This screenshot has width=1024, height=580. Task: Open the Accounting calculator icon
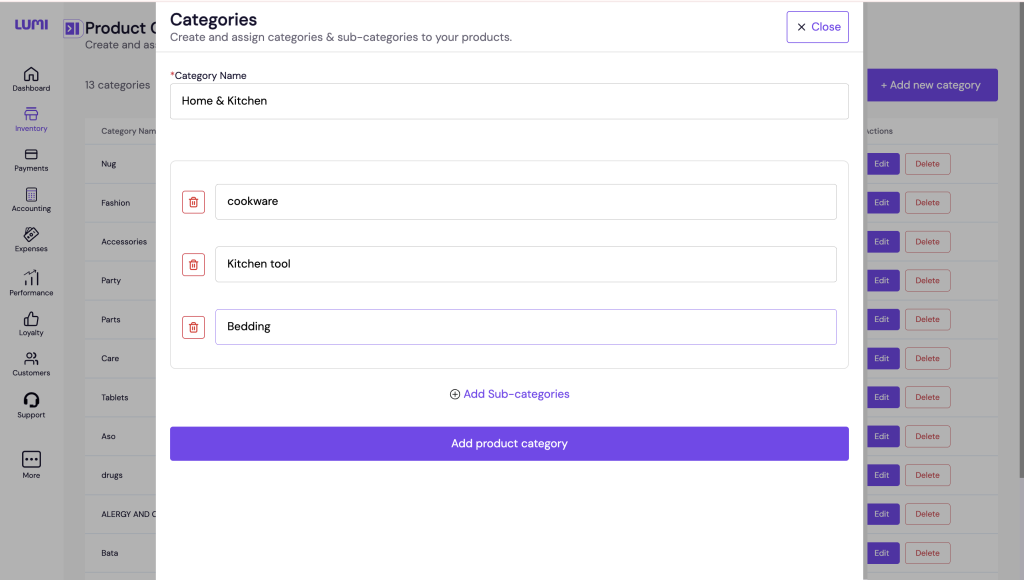click(x=31, y=196)
